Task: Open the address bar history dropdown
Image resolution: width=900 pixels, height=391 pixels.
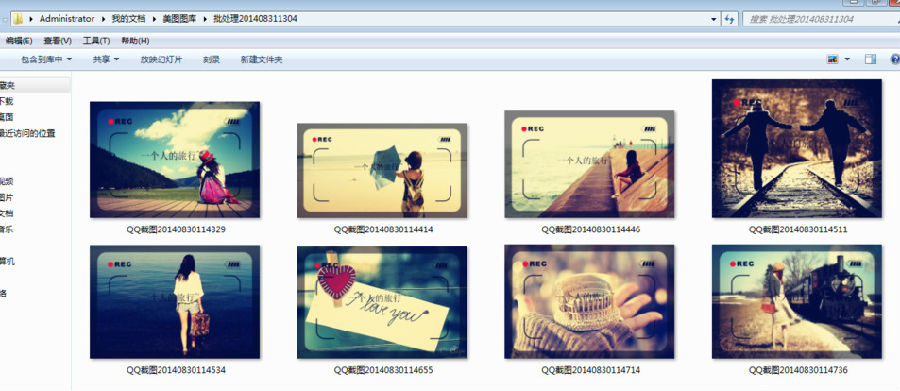Action: (714, 19)
